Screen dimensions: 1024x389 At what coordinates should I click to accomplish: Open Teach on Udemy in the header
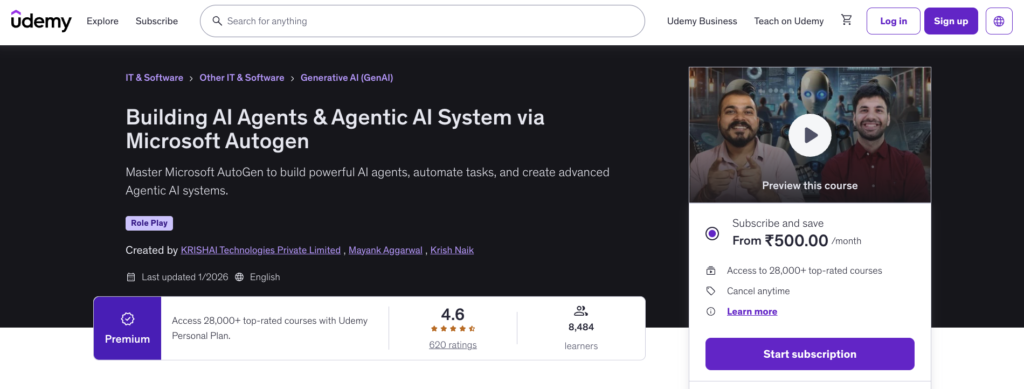[x=789, y=21]
